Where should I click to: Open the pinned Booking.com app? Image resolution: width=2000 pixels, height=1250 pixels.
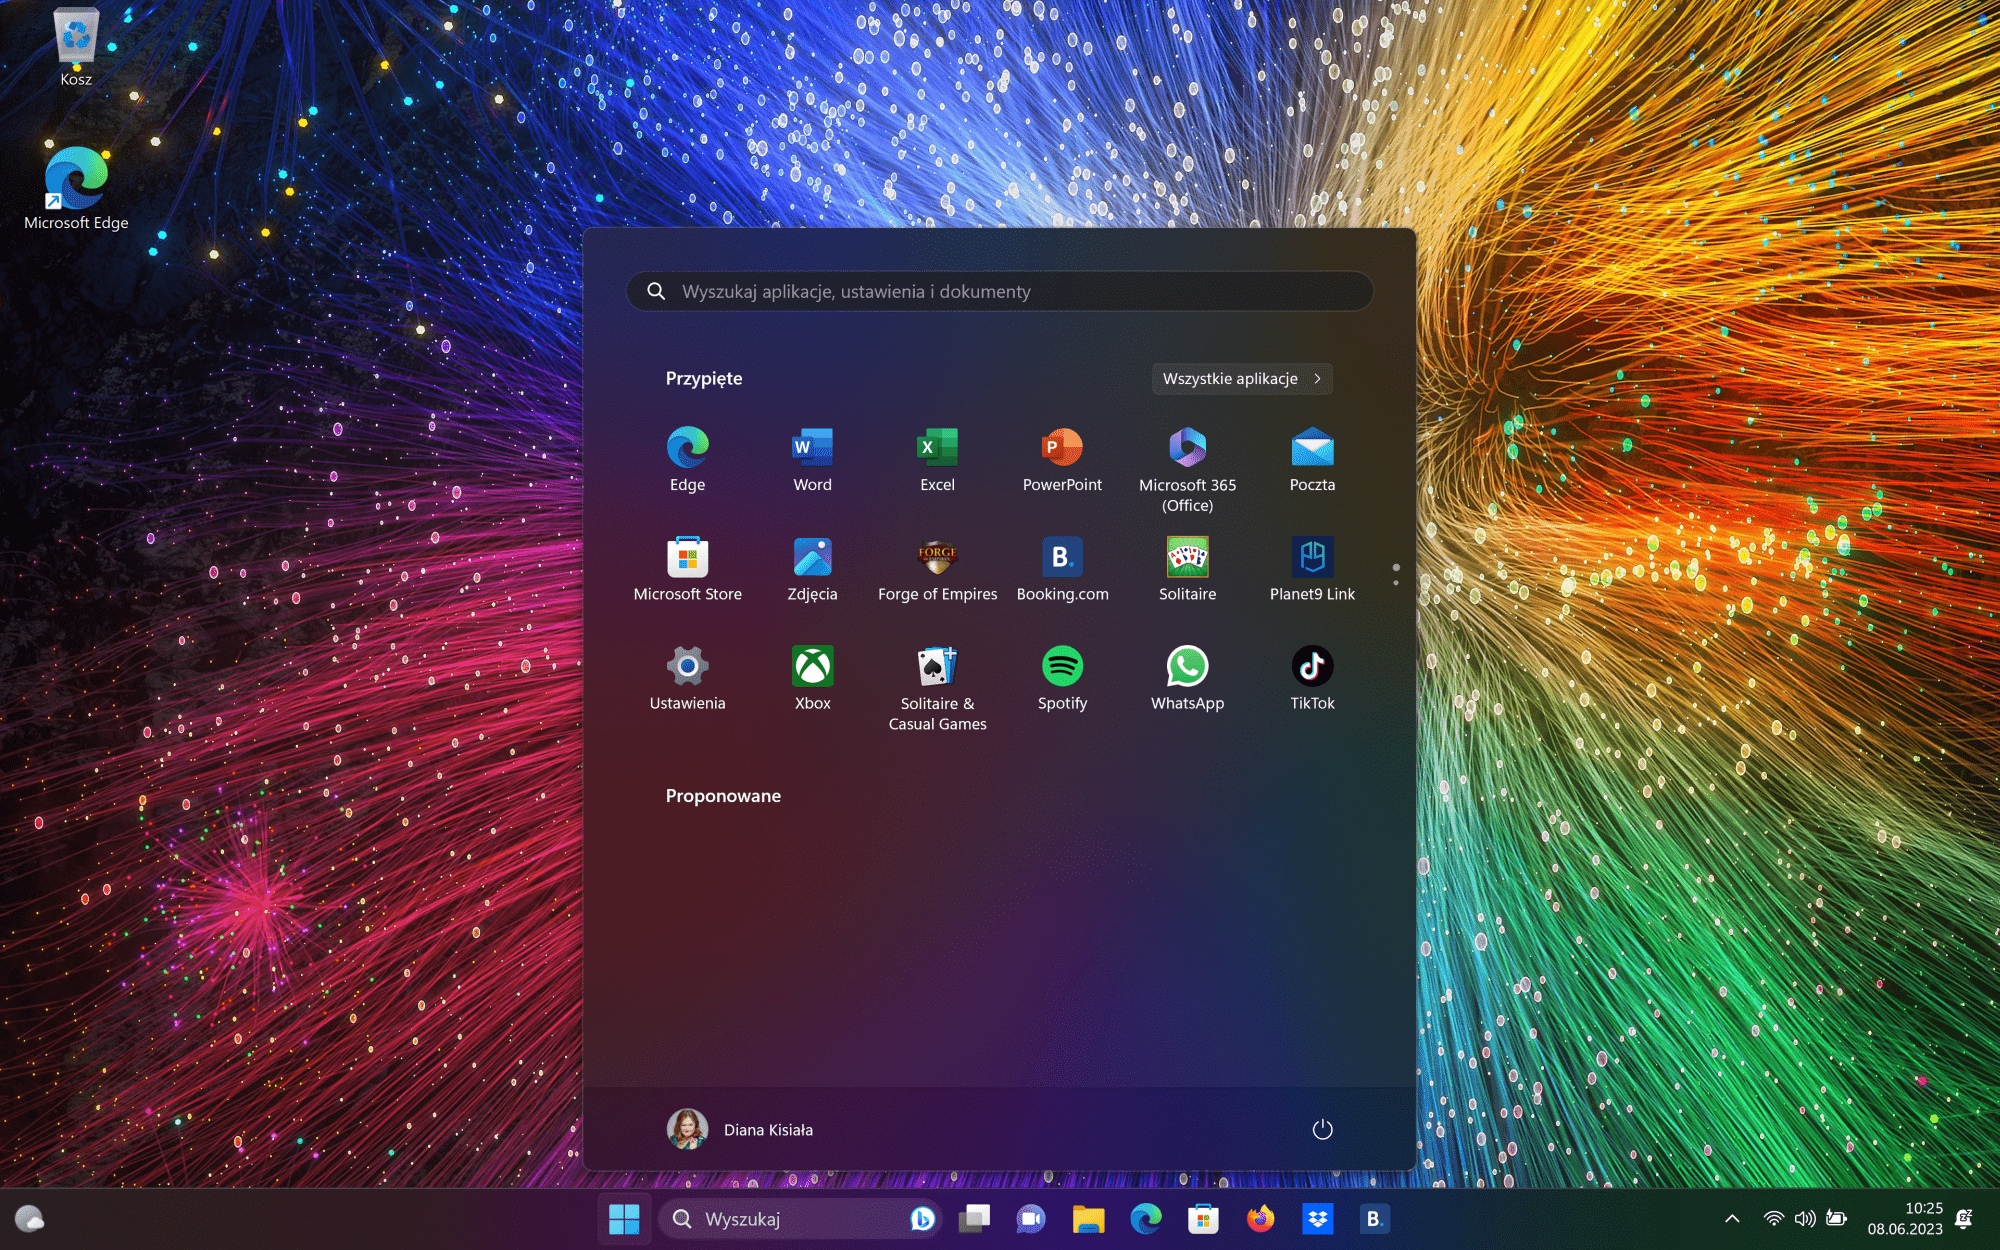[x=1062, y=570]
